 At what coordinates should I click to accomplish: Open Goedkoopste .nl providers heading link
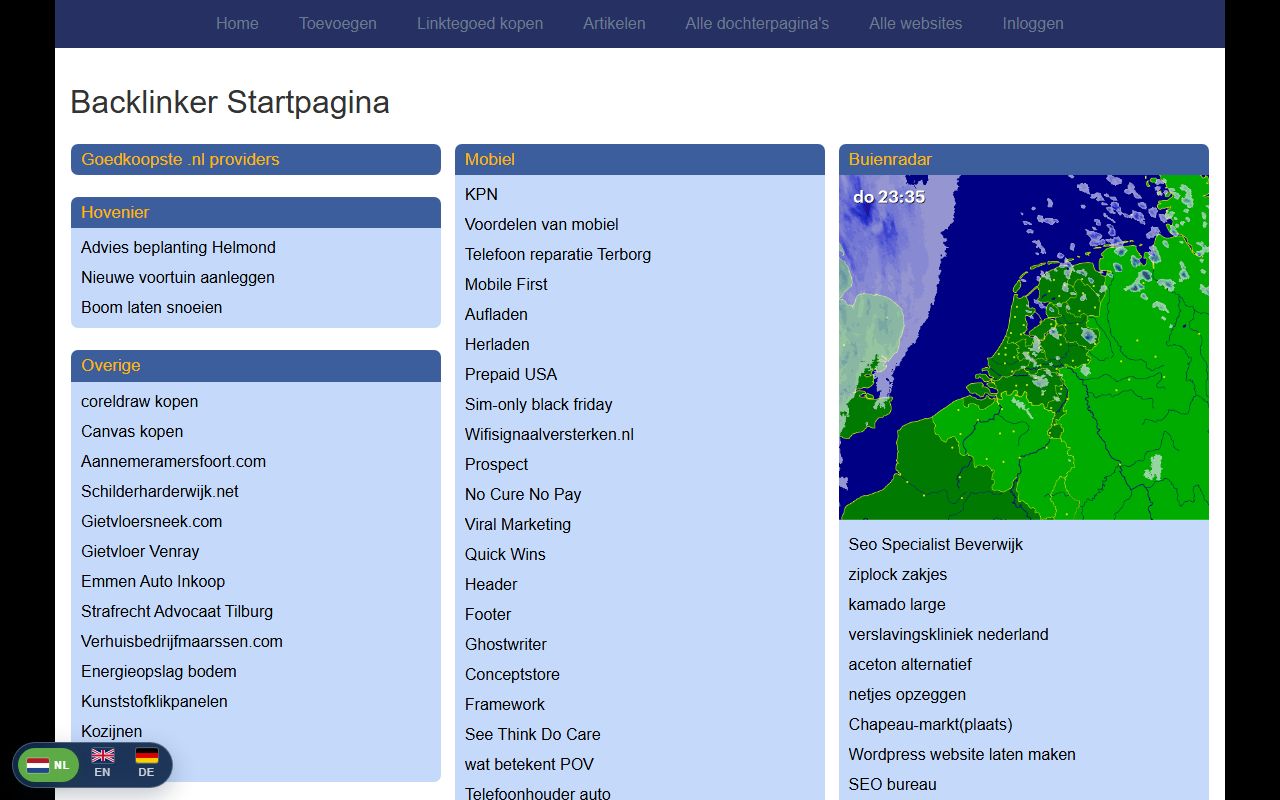point(180,159)
